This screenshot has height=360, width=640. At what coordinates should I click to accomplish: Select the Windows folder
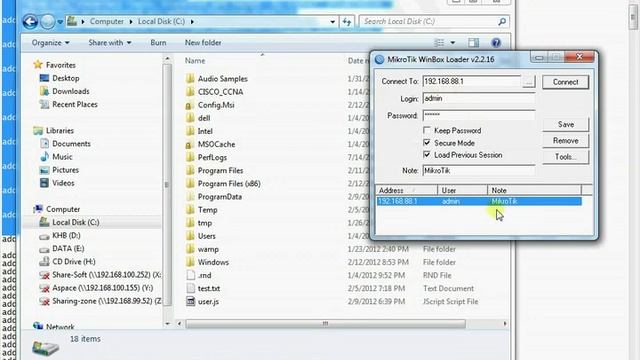click(213, 262)
